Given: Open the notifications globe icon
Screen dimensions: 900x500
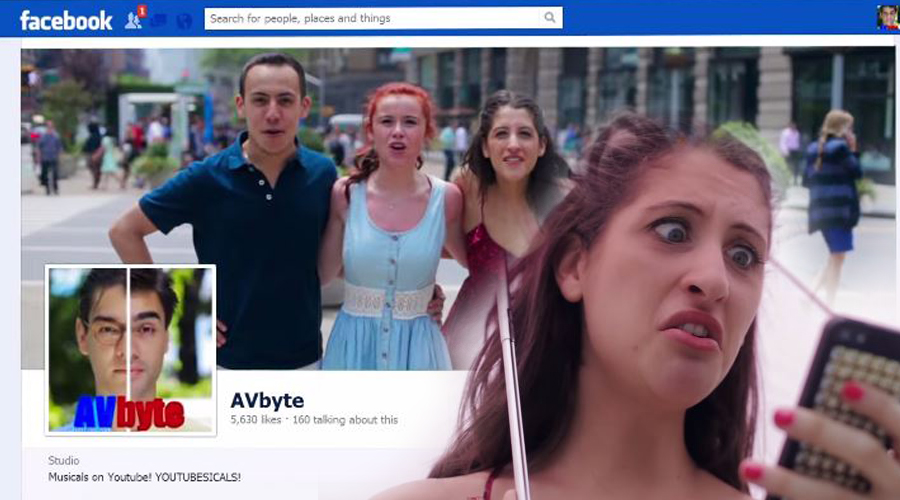Looking at the screenshot, I should (184, 20).
